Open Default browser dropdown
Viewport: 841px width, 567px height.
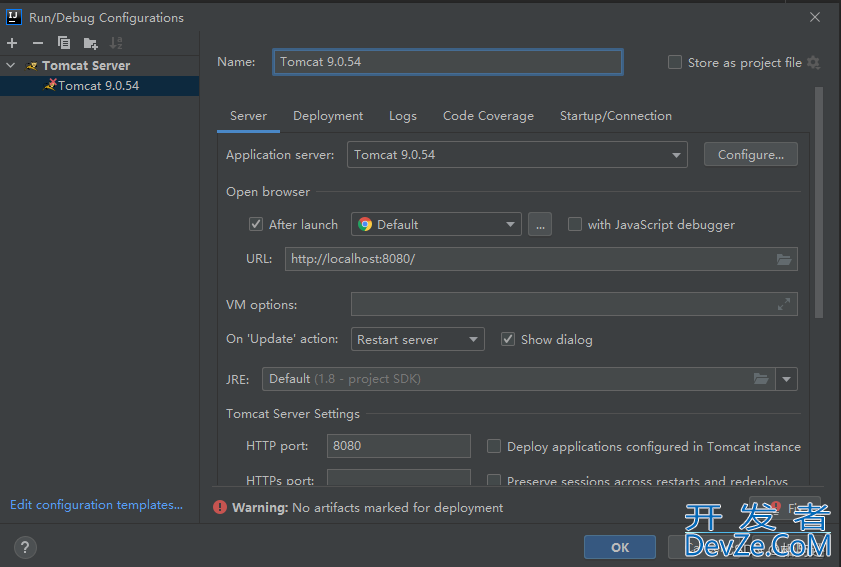[436, 224]
